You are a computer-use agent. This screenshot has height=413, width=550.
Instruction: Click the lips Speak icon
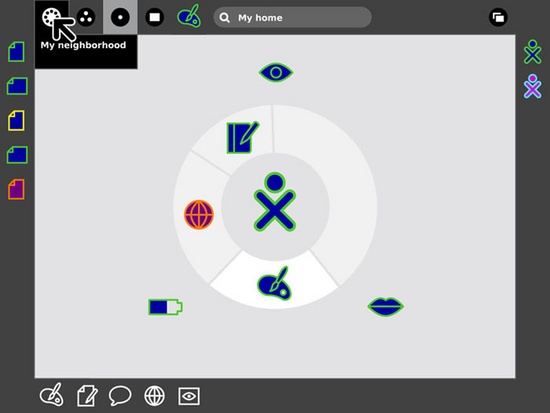(x=385, y=306)
